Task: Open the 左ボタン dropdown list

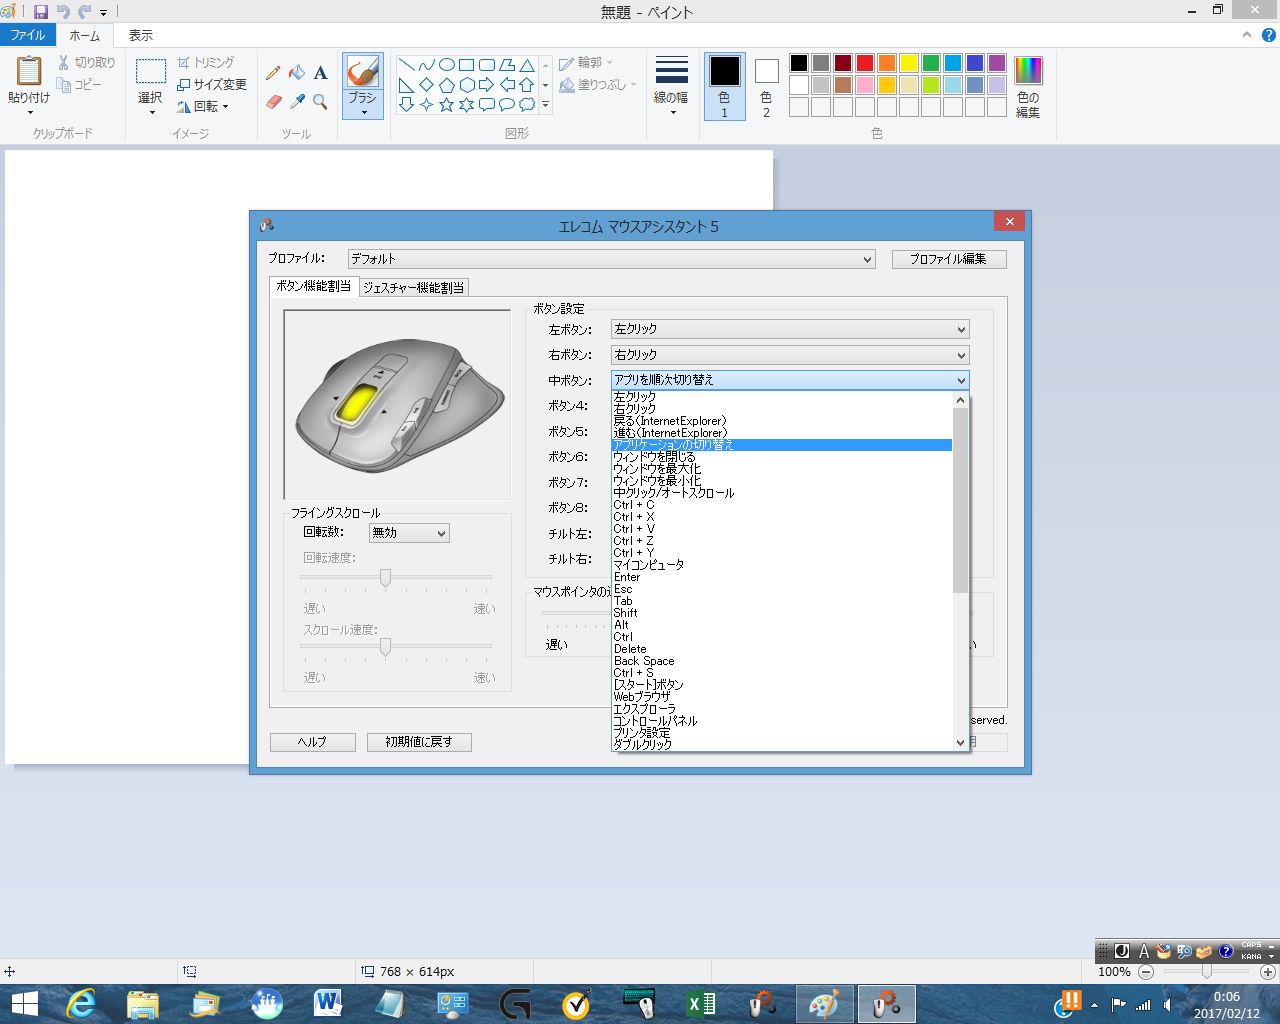Action: pos(789,329)
